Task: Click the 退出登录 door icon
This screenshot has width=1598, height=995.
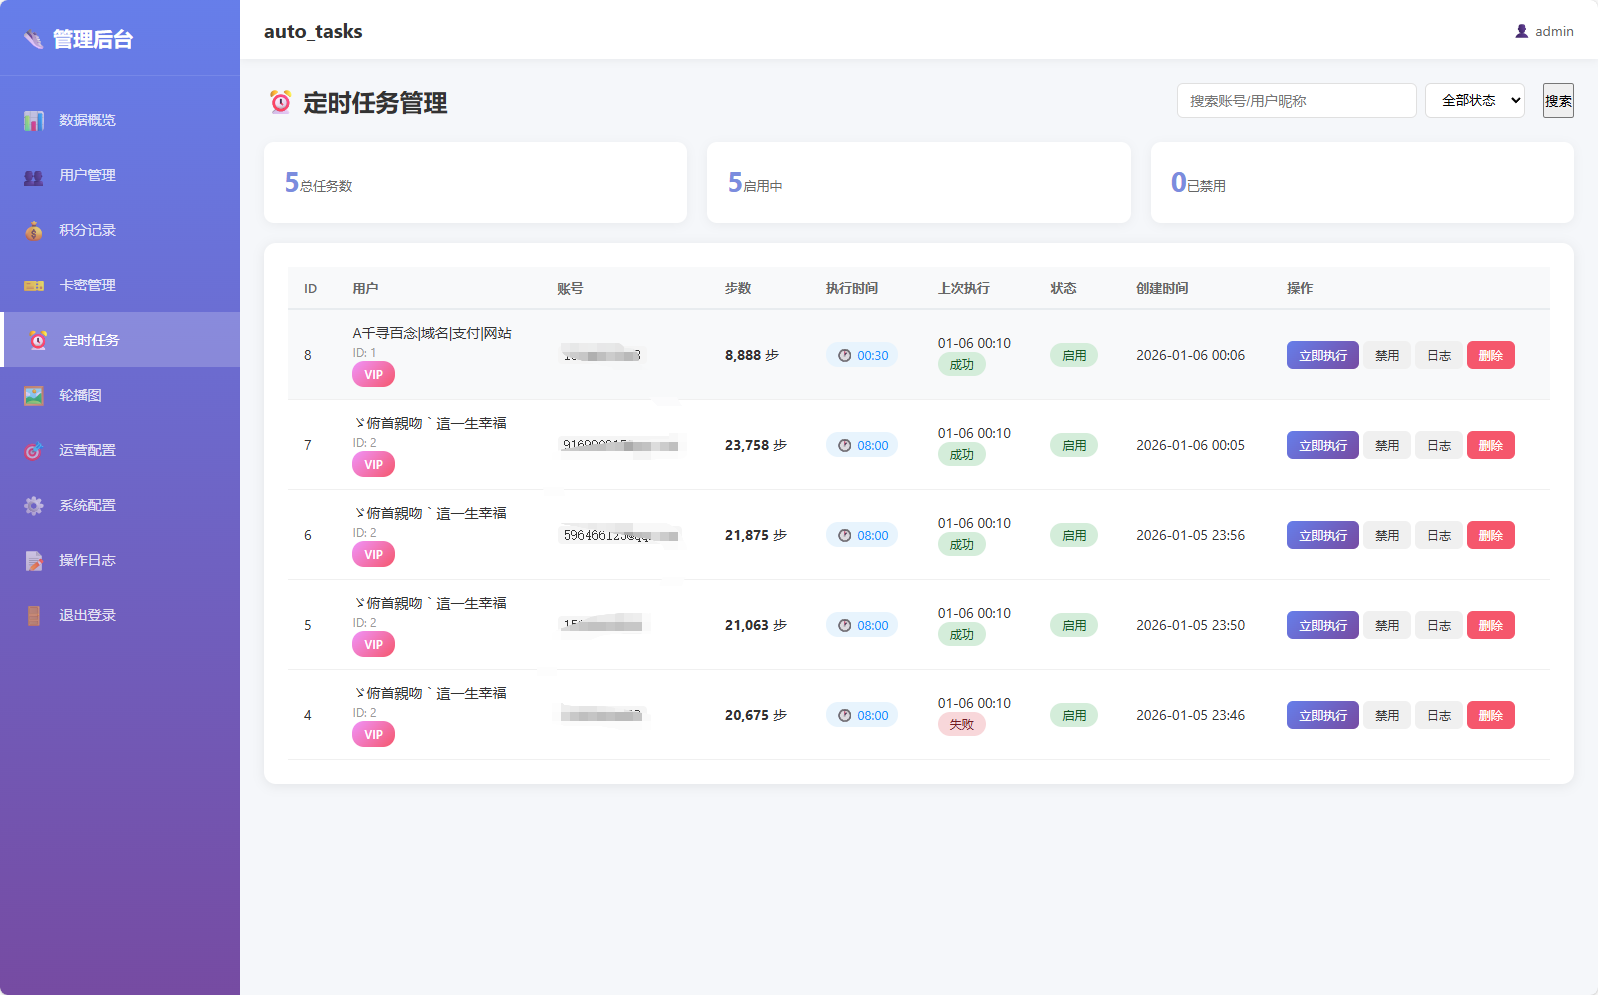Action: pos(34,615)
